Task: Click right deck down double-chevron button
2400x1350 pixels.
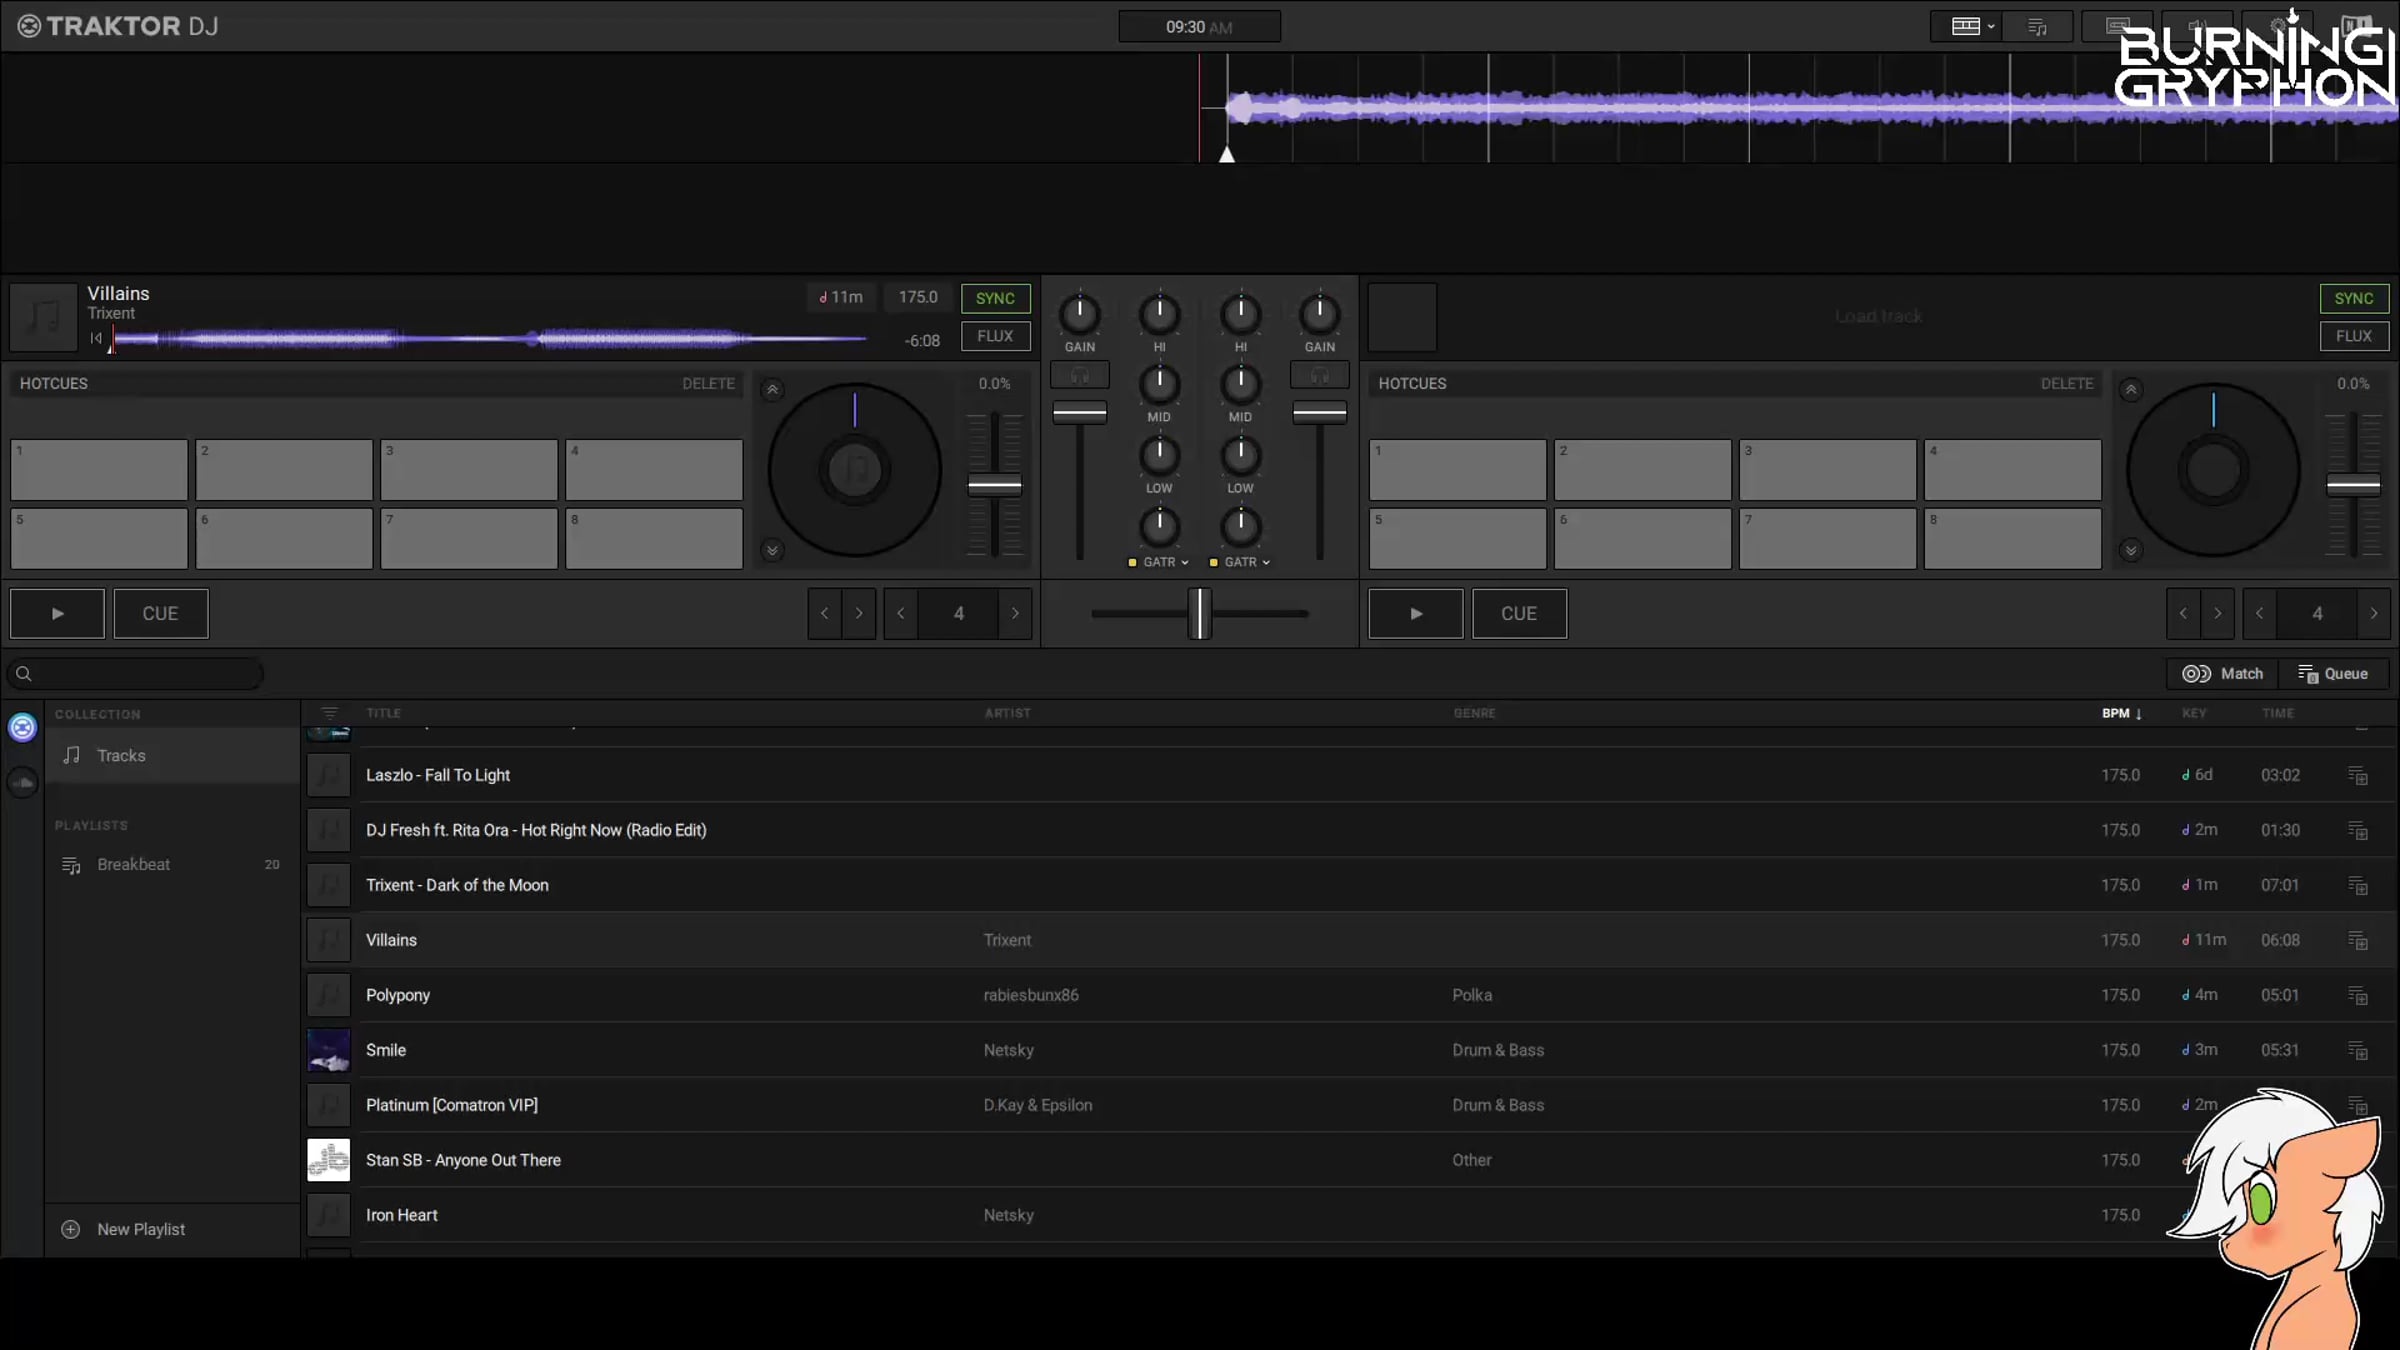Action: click(x=2131, y=550)
